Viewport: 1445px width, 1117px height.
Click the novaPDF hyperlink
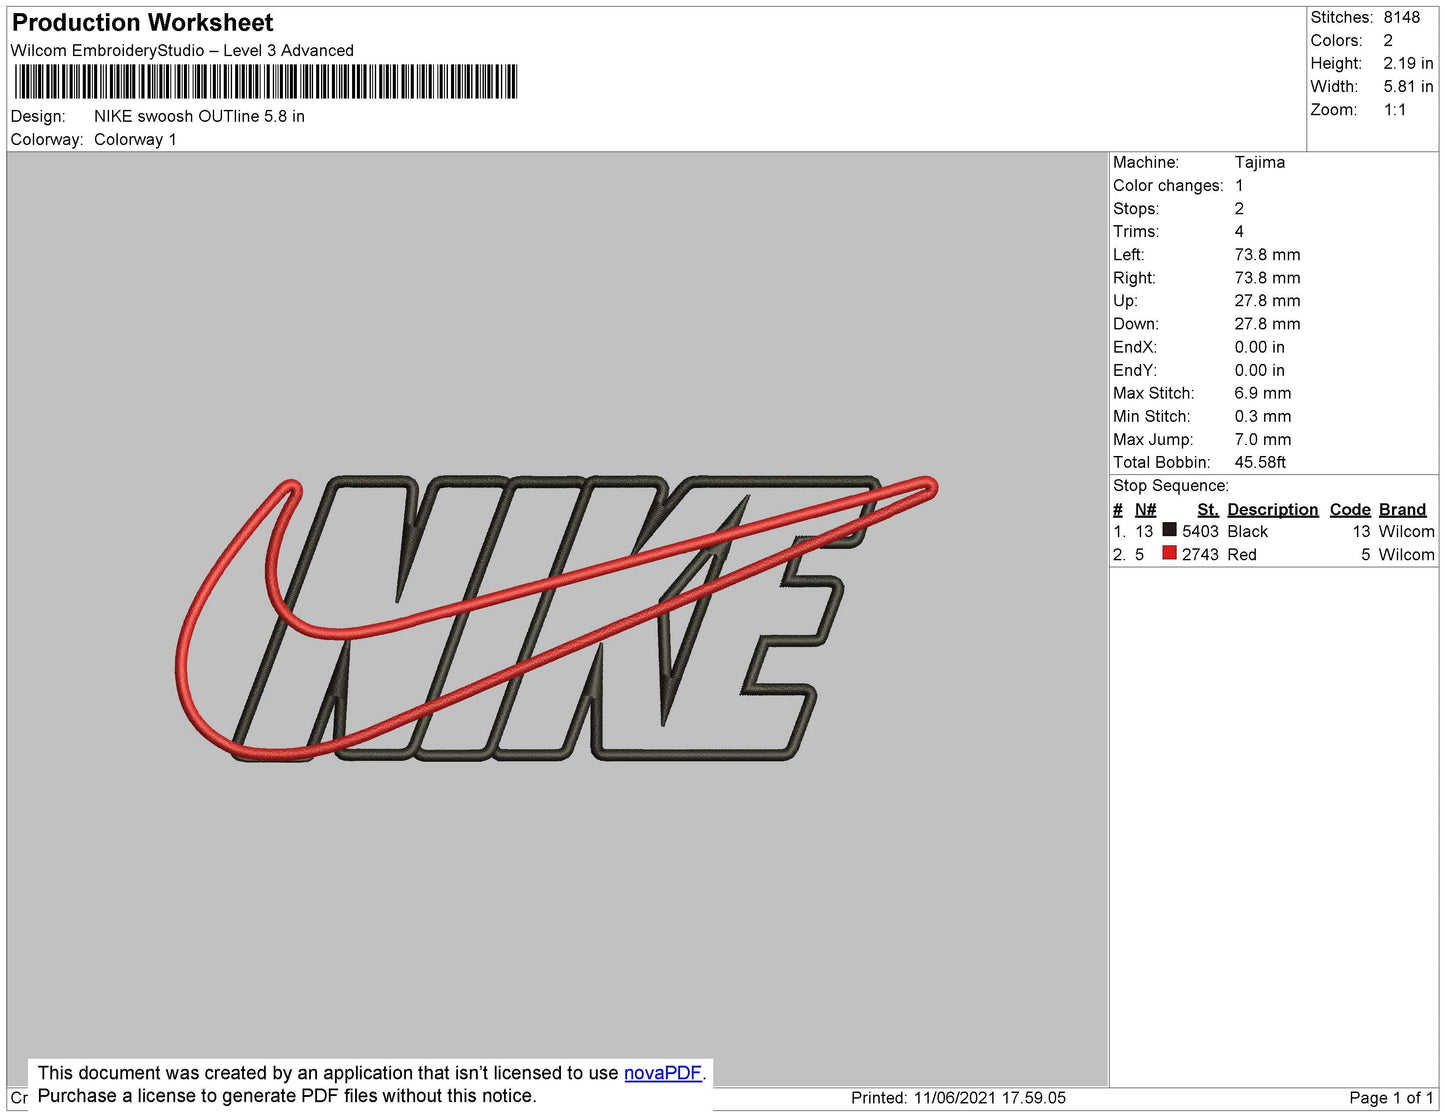coord(662,1073)
